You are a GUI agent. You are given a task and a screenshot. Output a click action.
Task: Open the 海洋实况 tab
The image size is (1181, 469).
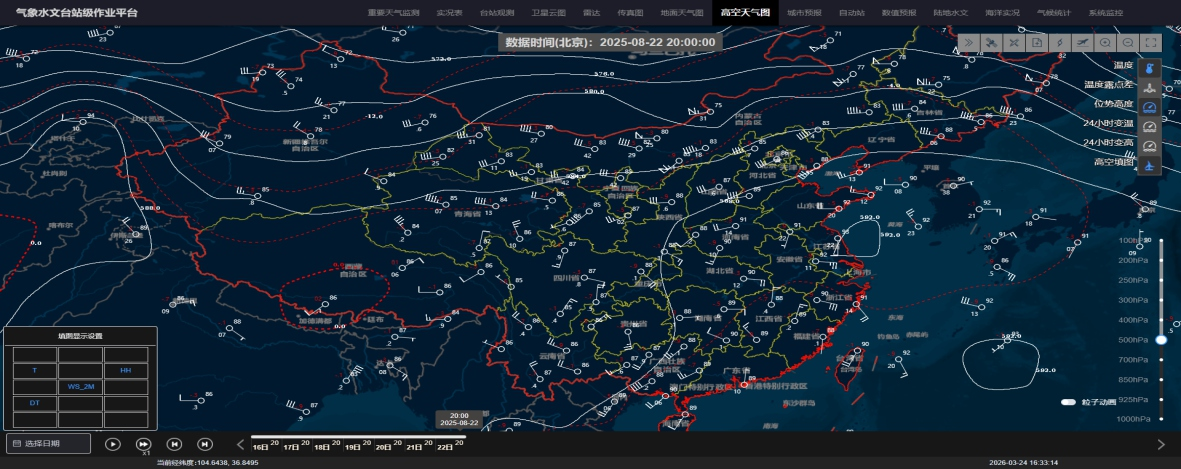coord(1002,14)
